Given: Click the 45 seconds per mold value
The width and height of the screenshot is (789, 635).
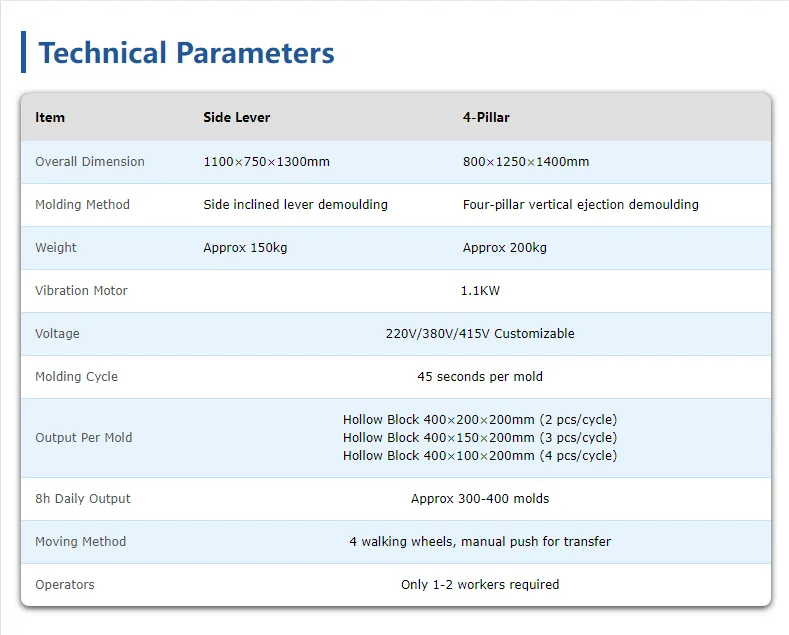Looking at the screenshot, I should pyautogui.click(x=480, y=377).
